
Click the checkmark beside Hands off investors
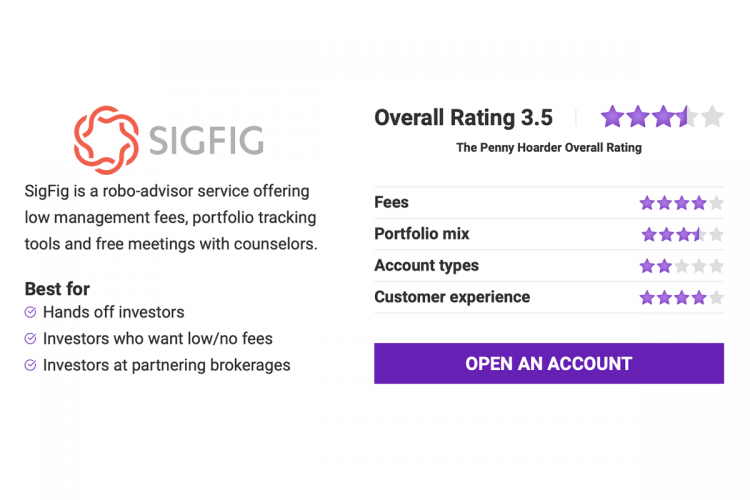[30, 312]
